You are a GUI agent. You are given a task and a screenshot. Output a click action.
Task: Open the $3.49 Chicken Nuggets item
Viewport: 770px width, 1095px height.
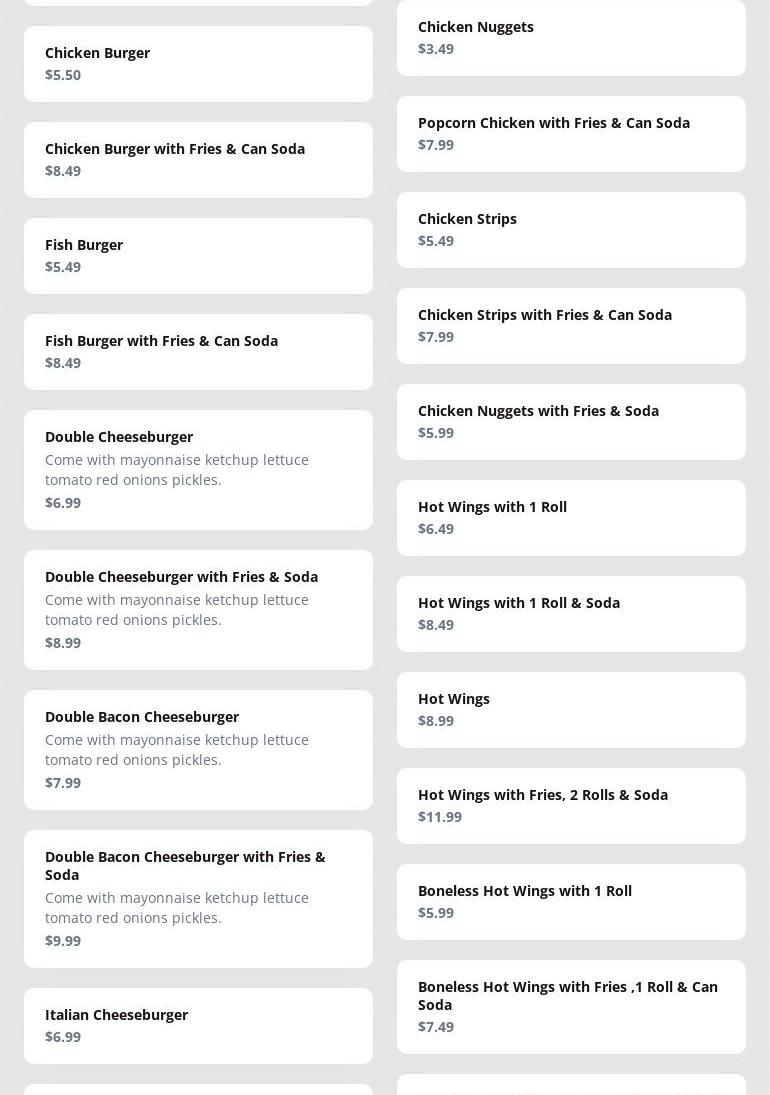[571, 37]
